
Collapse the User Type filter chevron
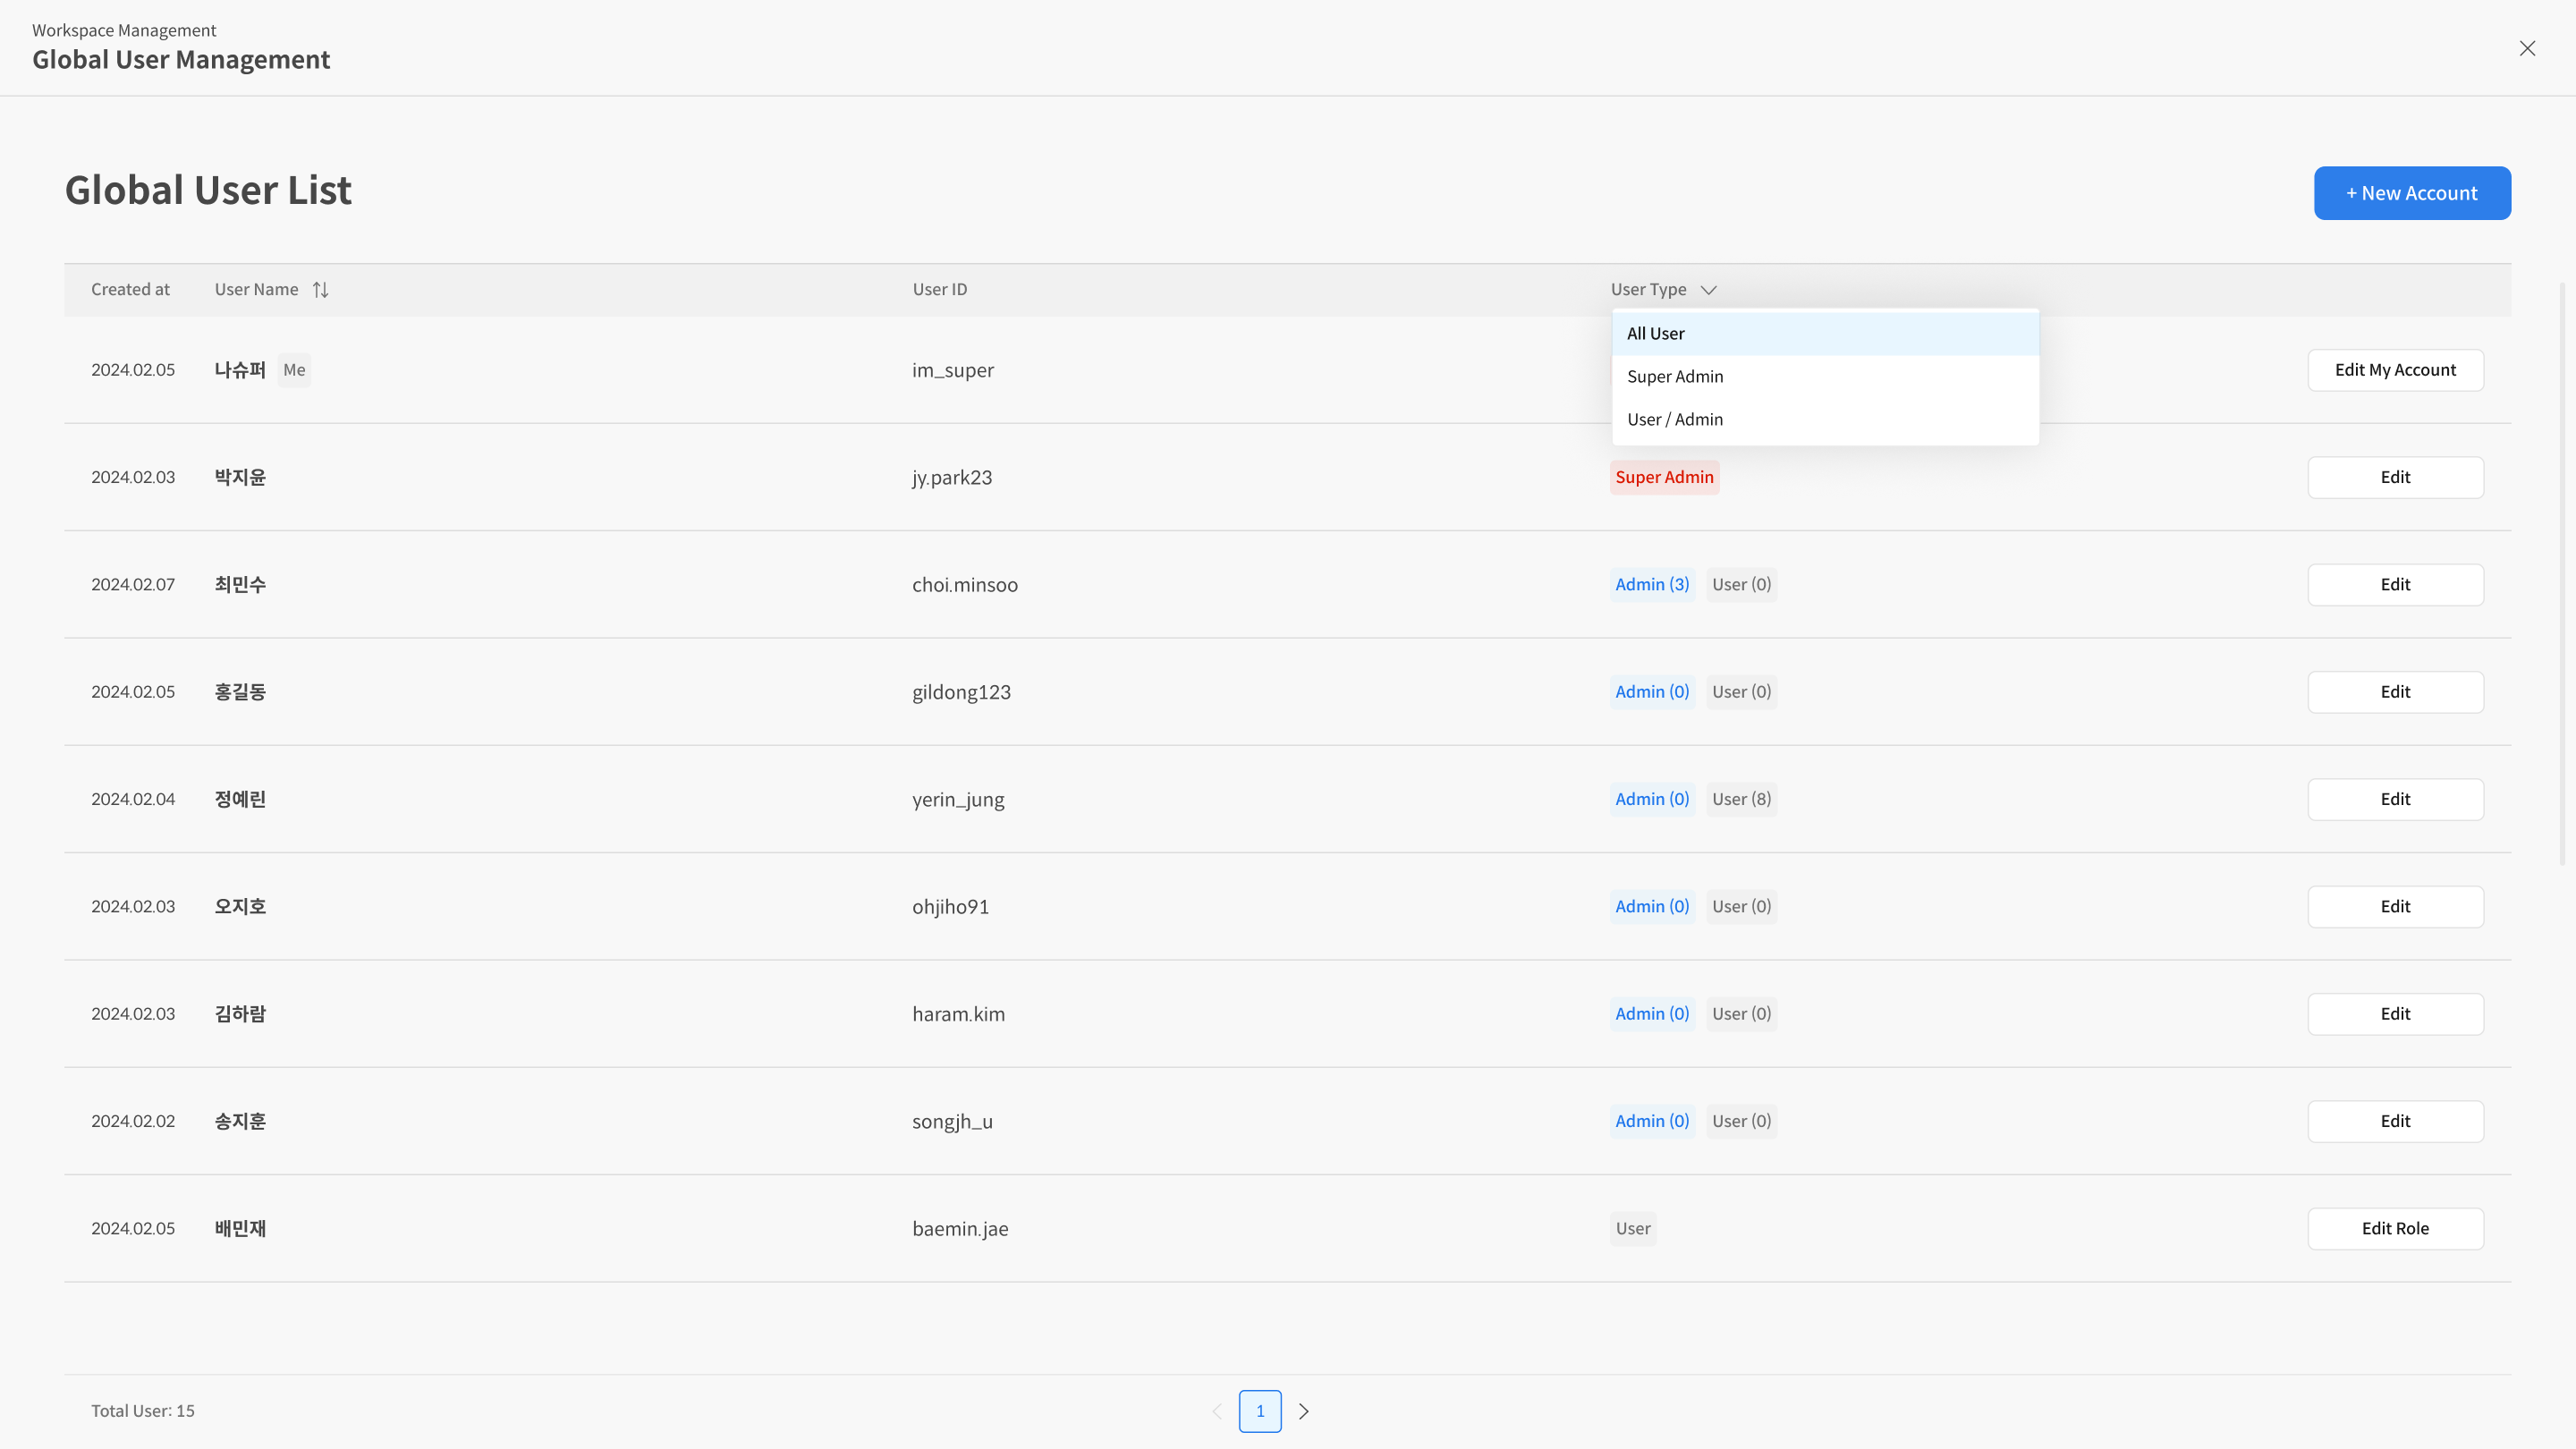tap(1708, 290)
